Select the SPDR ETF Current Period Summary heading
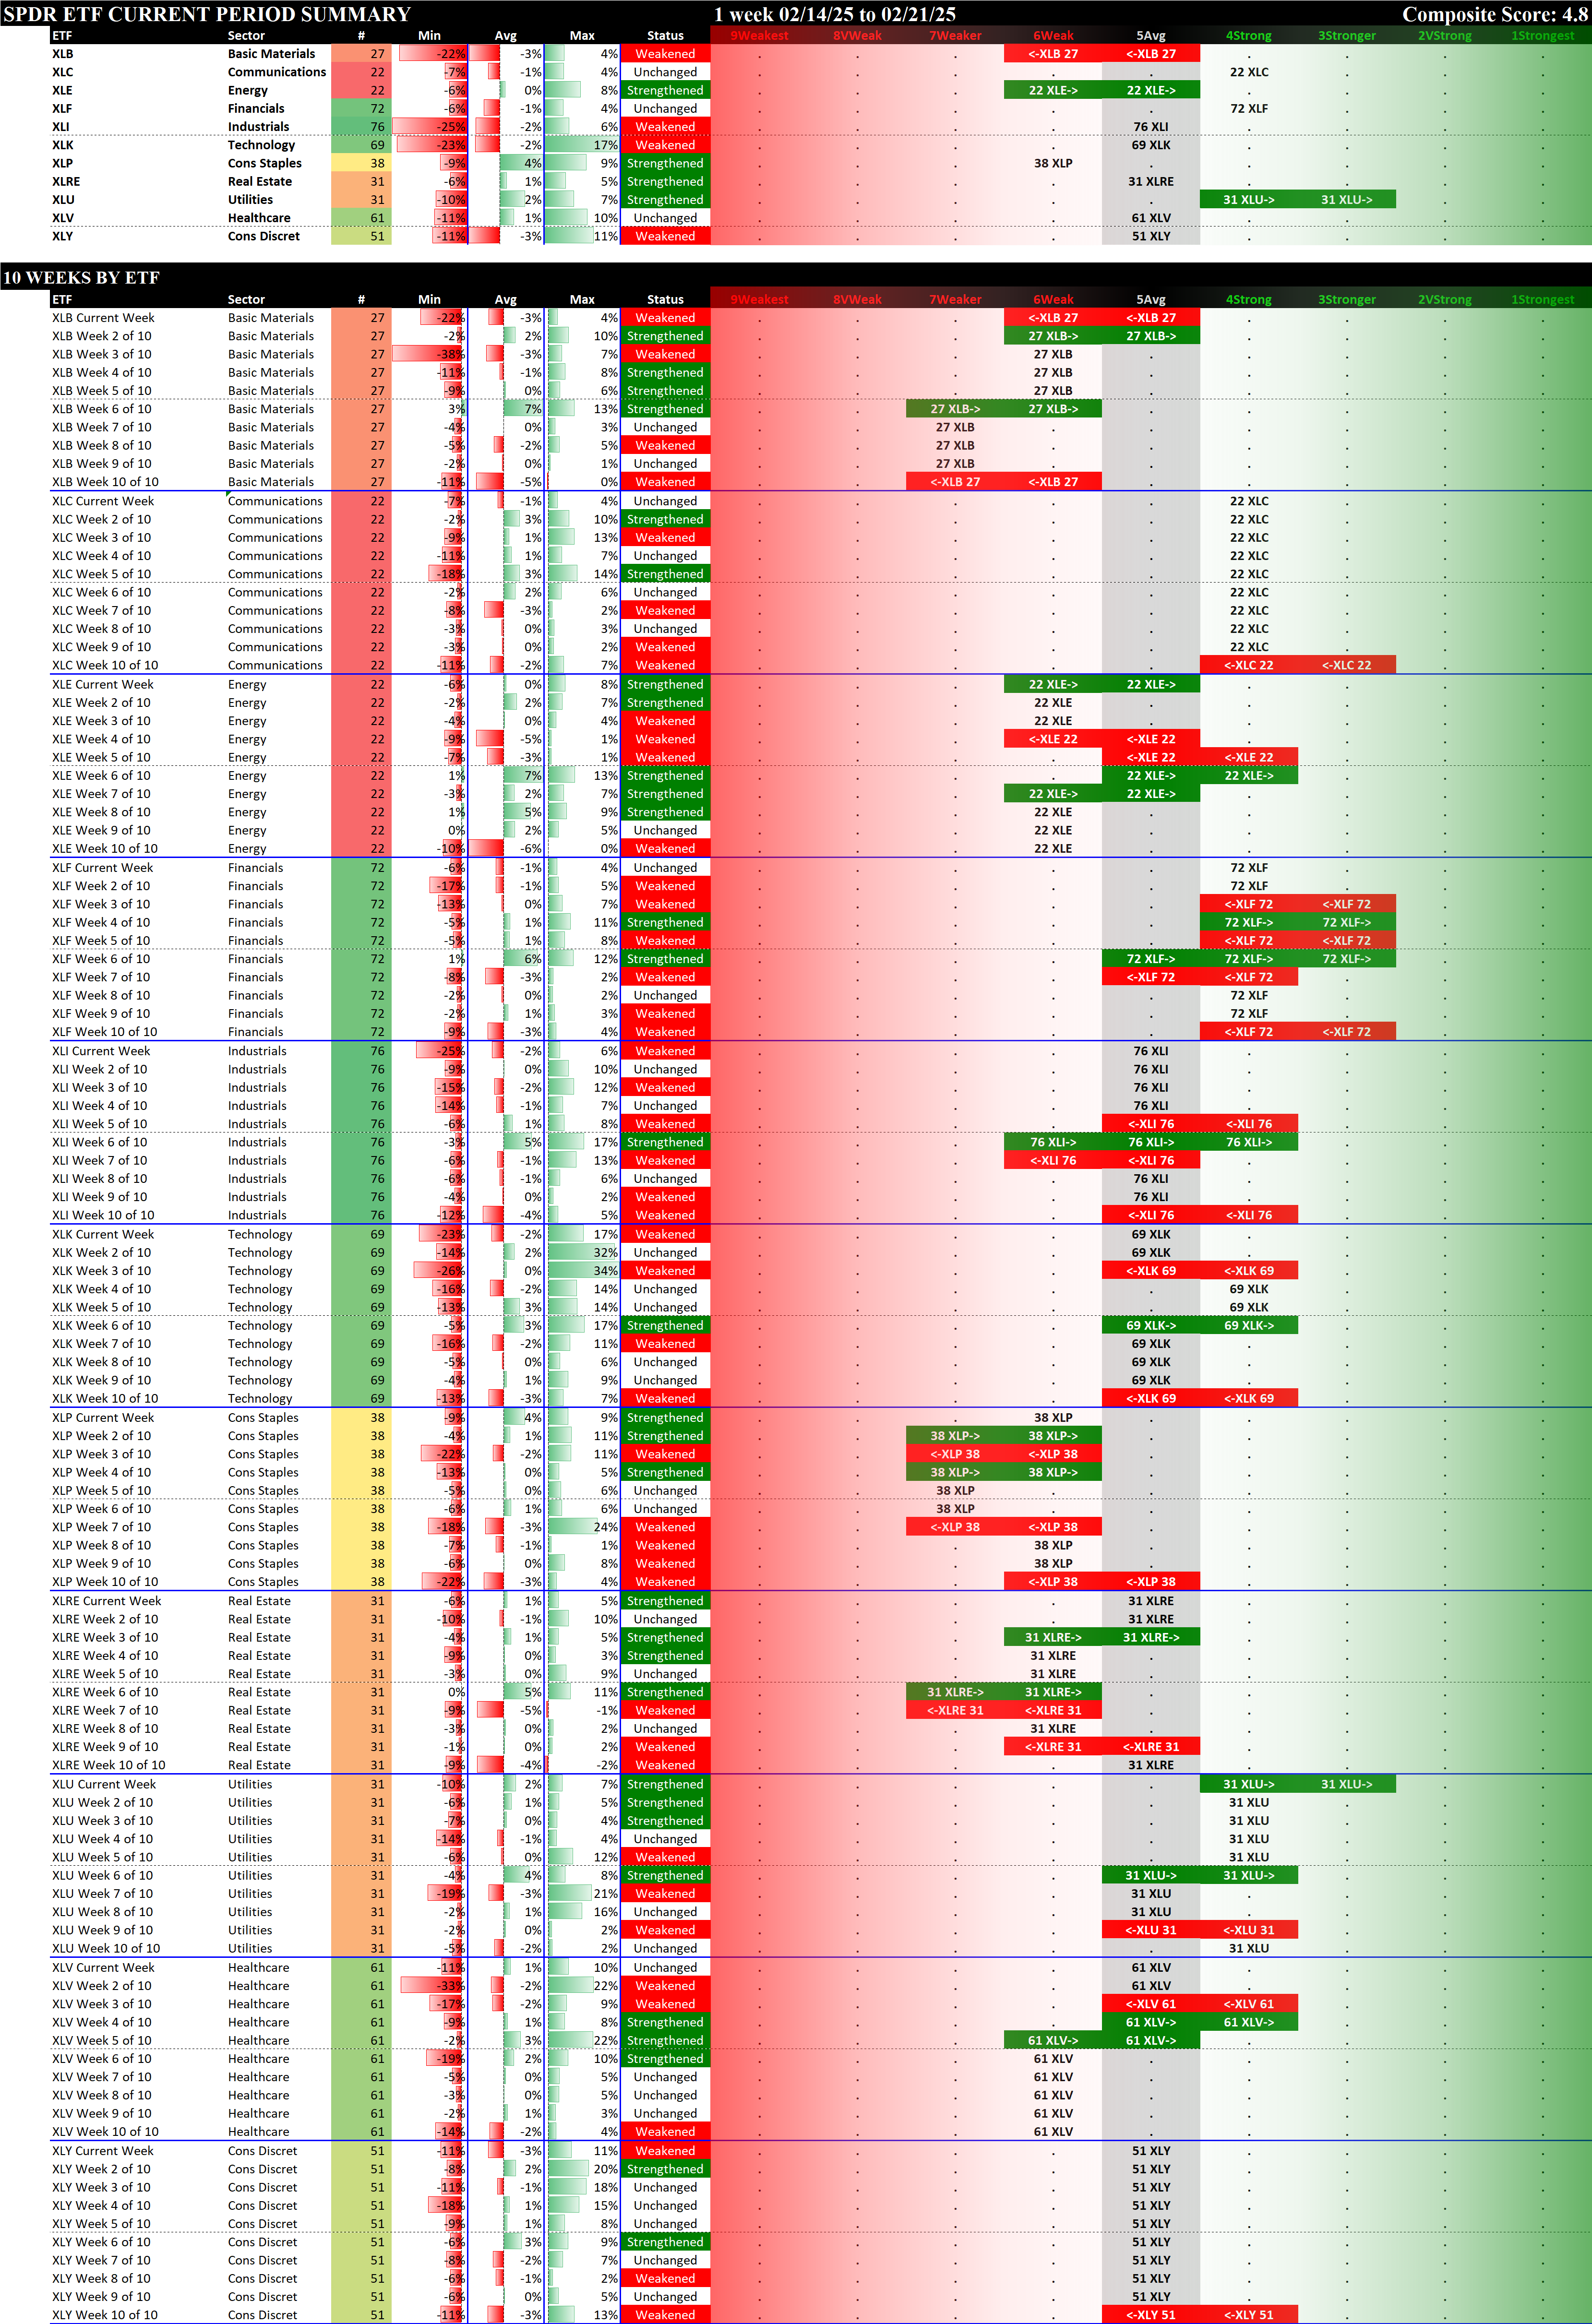Screen dimensions: 1592x2324 207,14
